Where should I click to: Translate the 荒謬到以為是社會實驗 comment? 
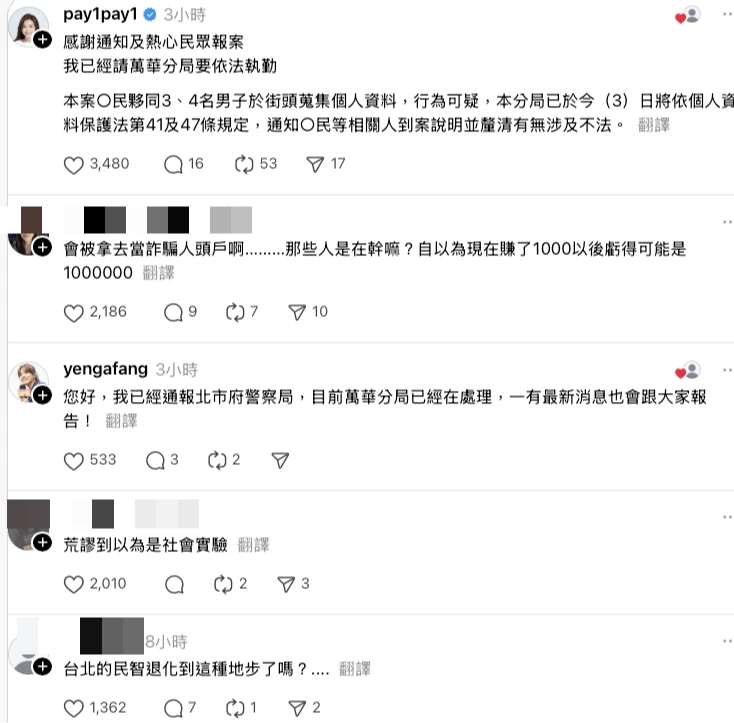pyautogui.click(x=253, y=545)
